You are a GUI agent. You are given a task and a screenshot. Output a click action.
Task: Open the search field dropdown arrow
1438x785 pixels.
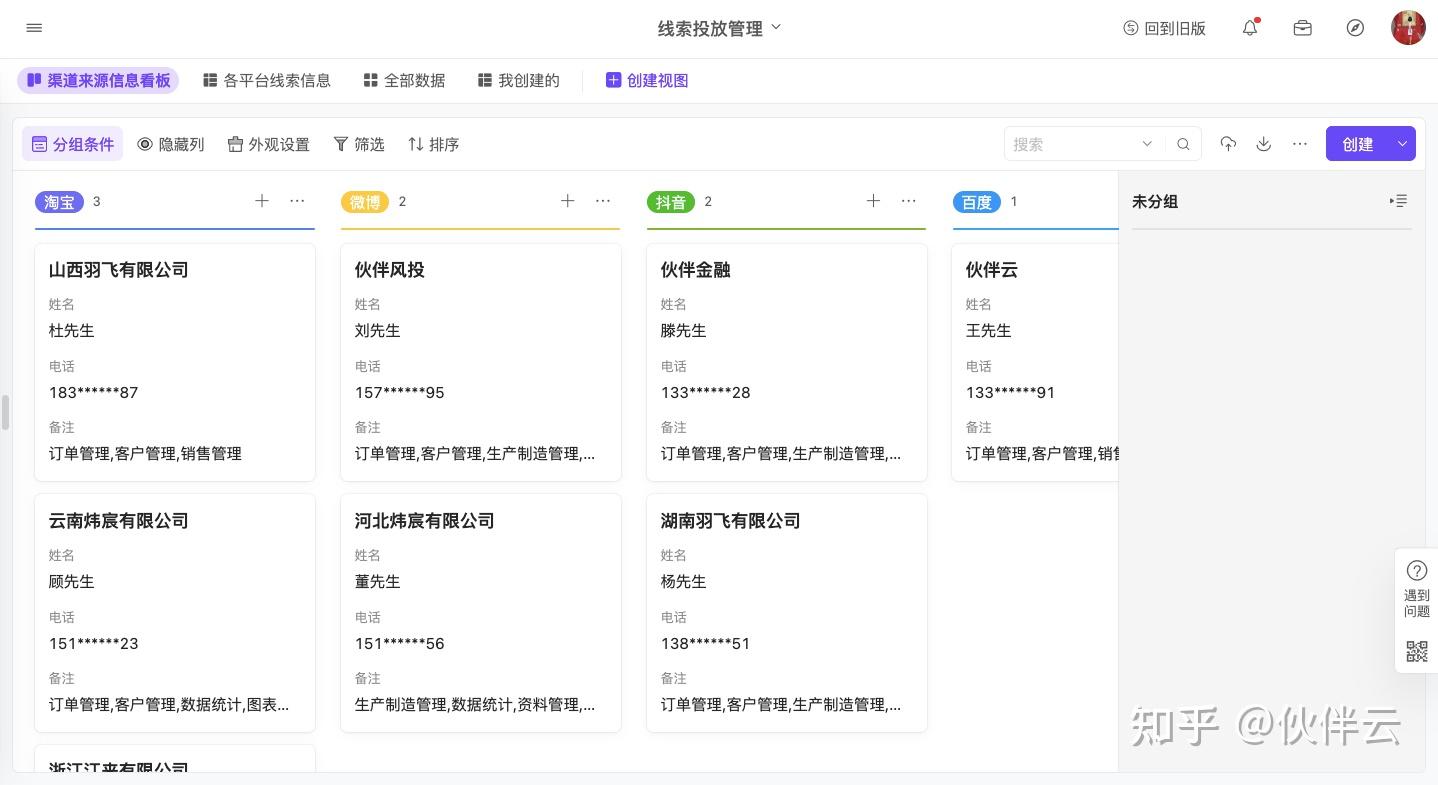1147,144
